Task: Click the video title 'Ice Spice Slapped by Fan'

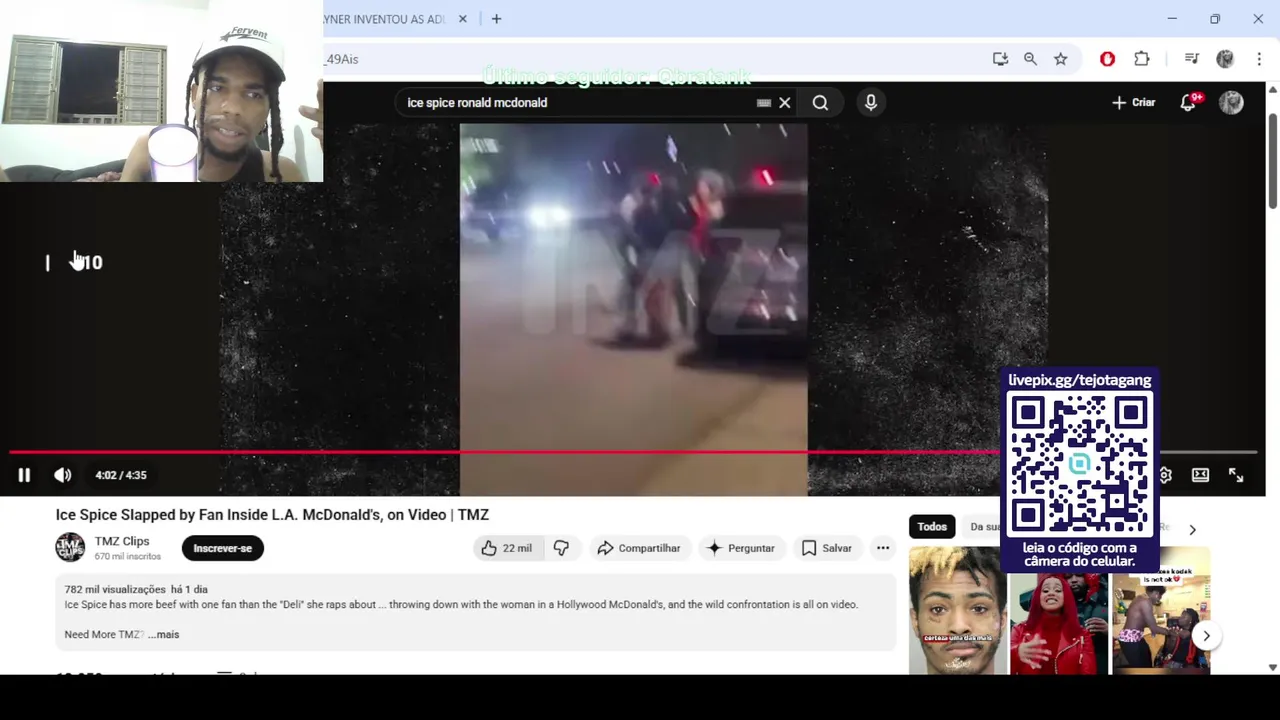Action: pos(272,515)
